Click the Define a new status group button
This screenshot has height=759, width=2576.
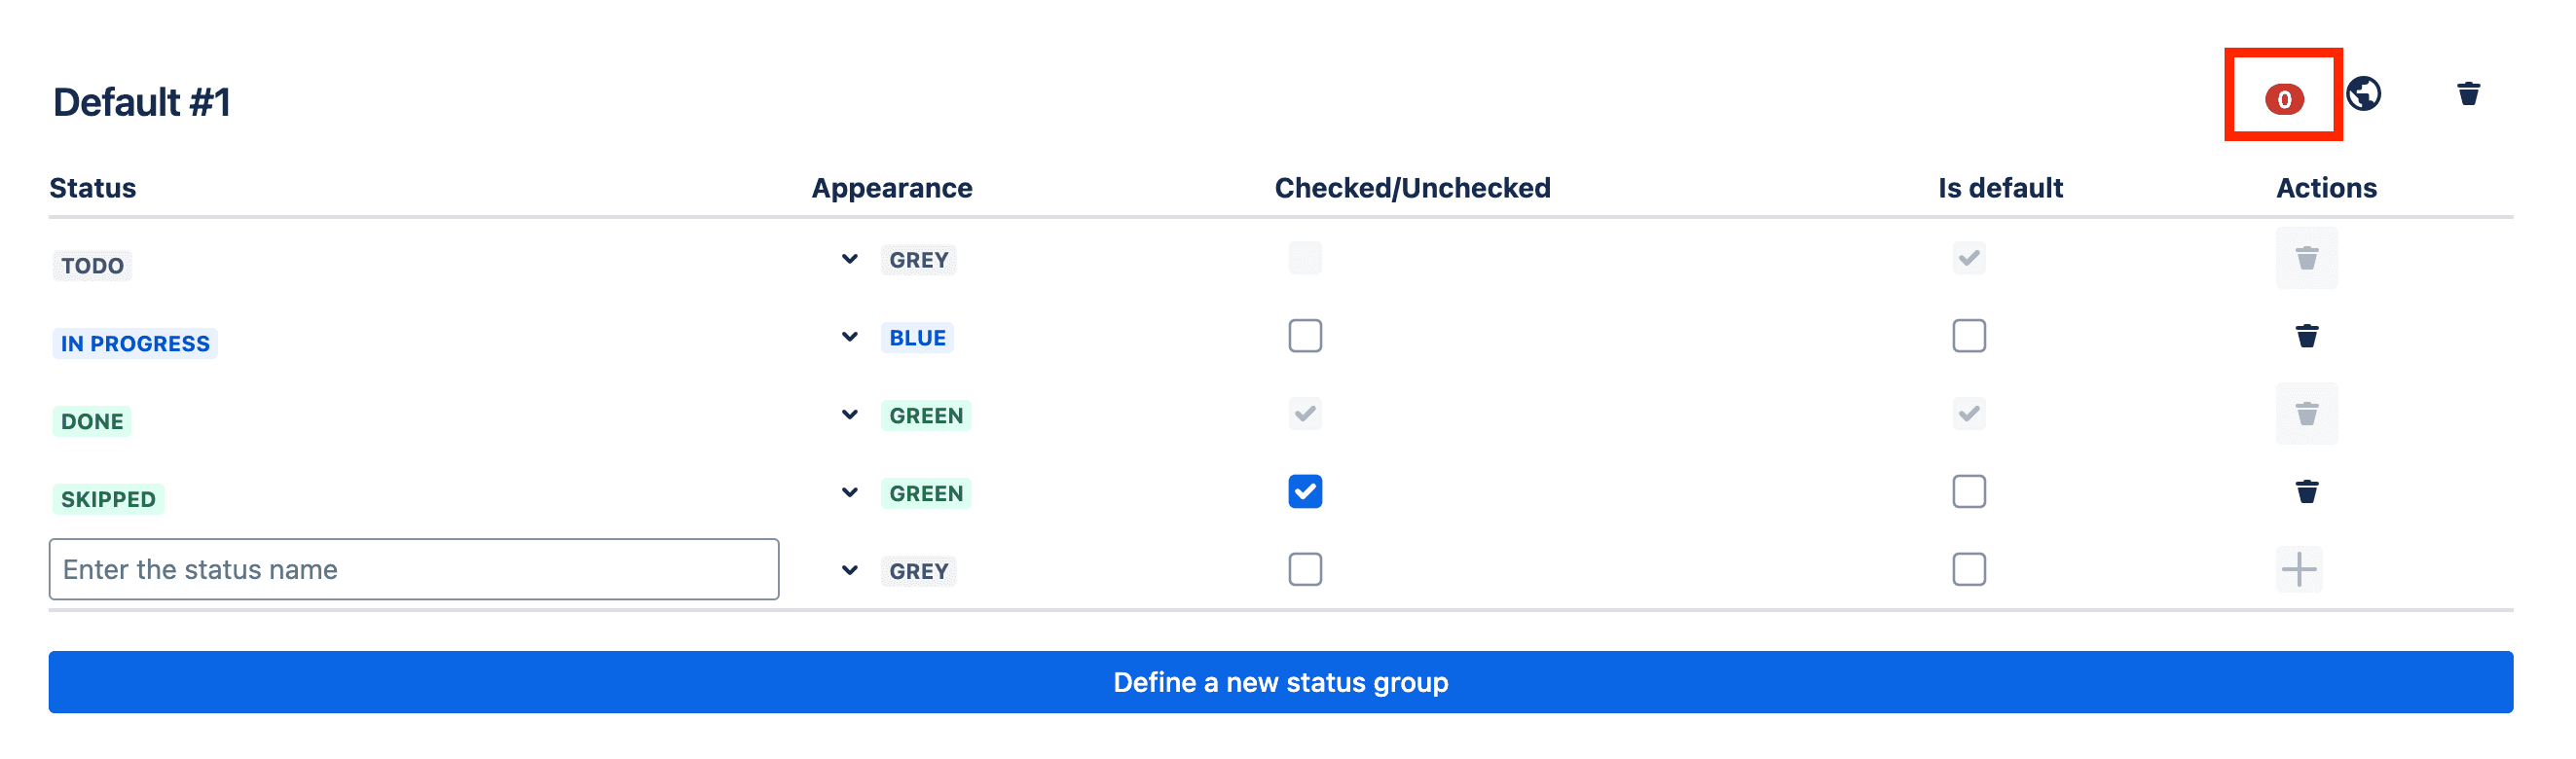1281,682
